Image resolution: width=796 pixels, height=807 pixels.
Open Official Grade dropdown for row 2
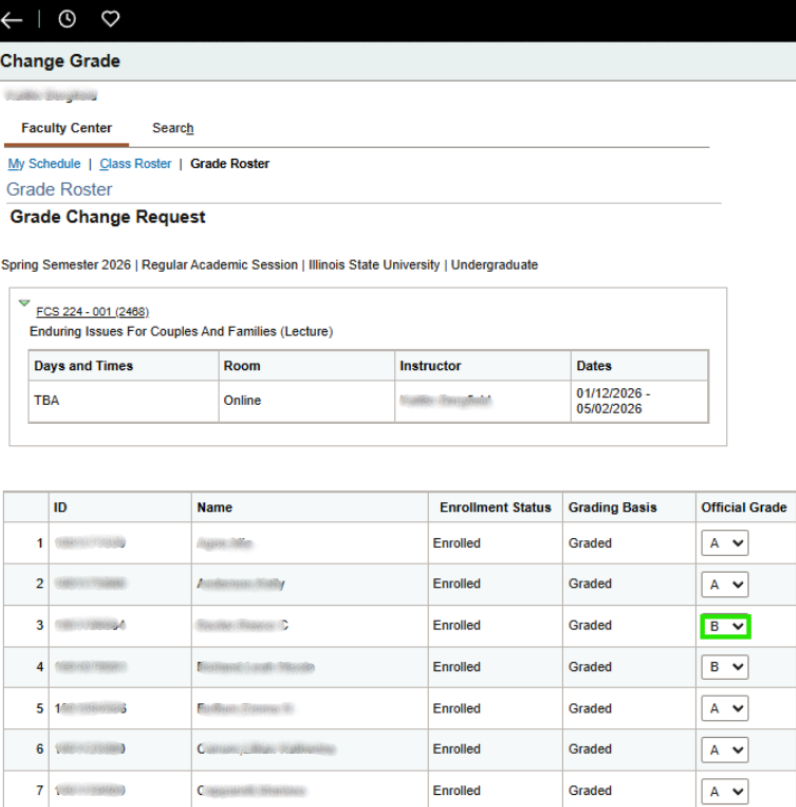(x=725, y=584)
